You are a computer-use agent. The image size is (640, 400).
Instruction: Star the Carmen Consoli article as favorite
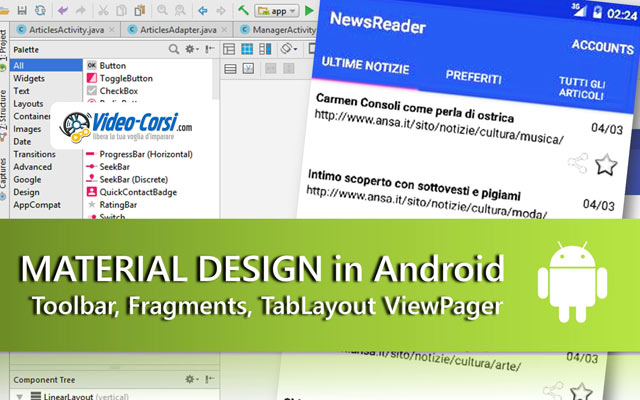(606, 164)
